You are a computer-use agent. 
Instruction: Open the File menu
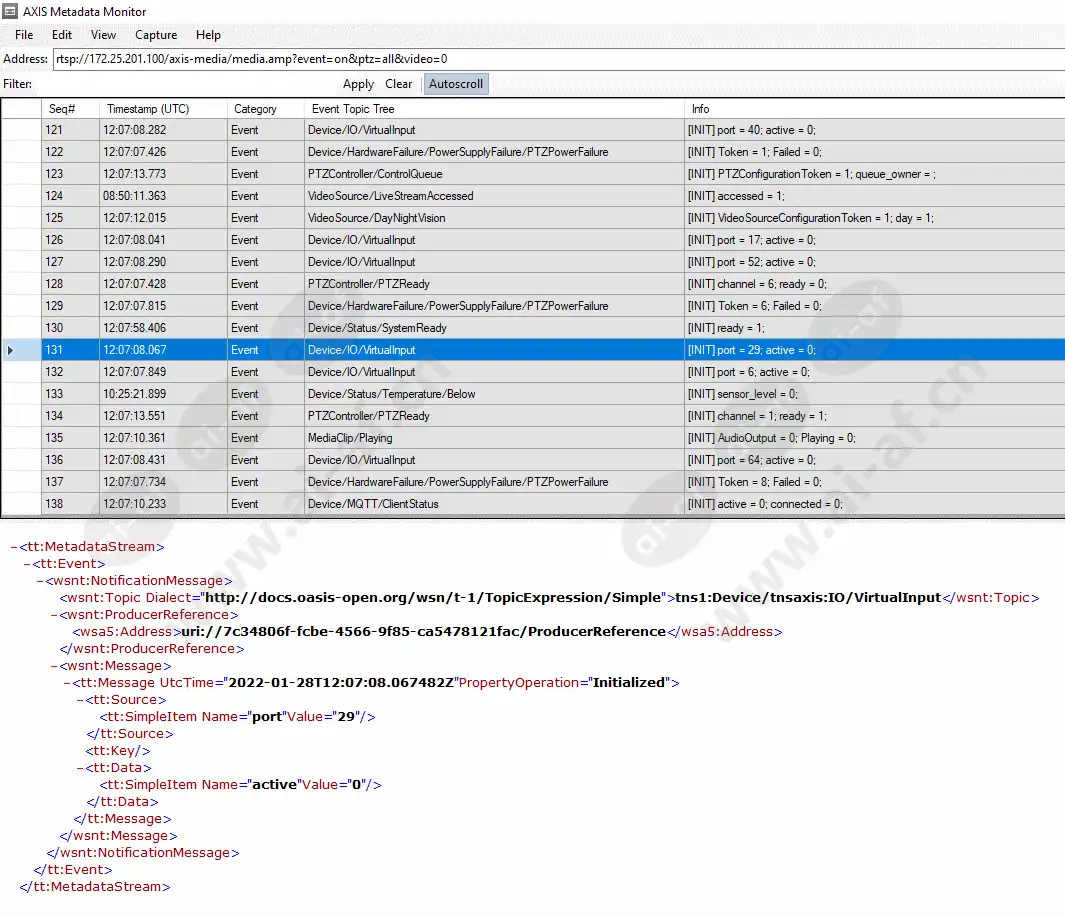(x=24, y=35)
